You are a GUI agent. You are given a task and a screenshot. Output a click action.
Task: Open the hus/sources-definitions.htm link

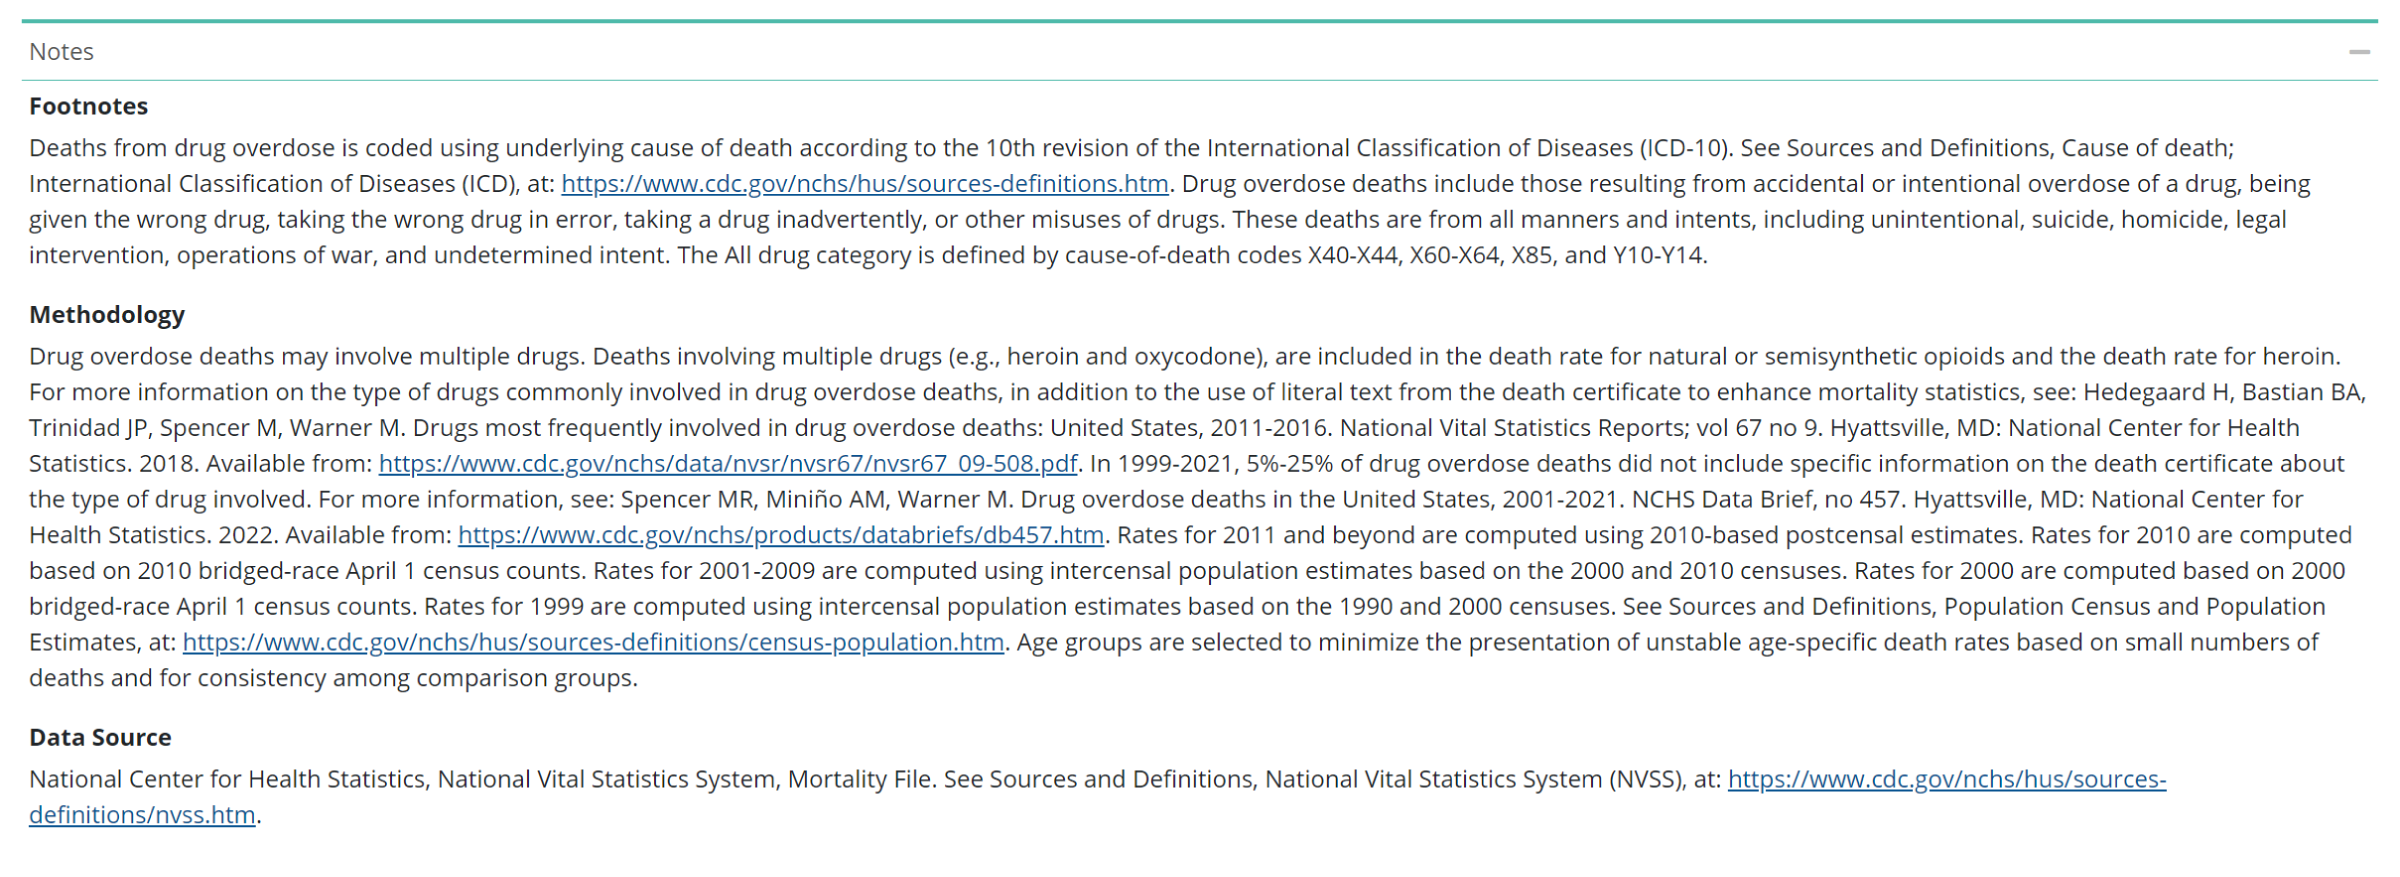(x=864, y=184)
